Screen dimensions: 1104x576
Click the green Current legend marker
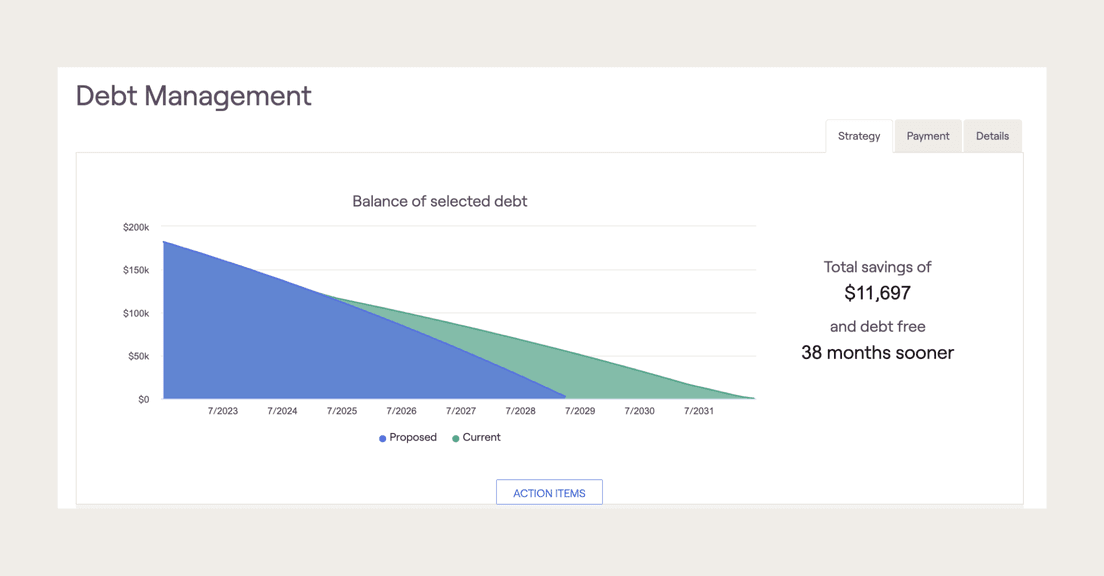[x=455, y=438]
